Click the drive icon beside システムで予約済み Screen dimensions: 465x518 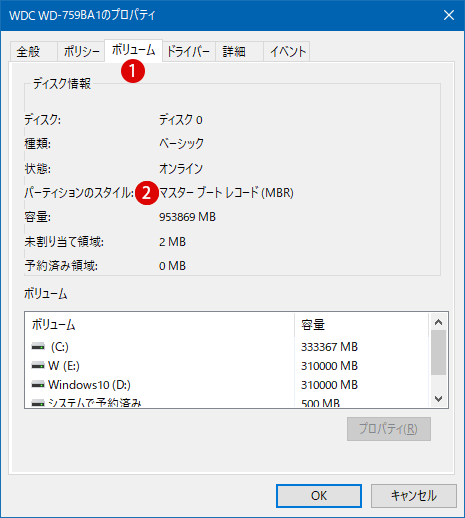pyautogui.click(x=38, y=403)
